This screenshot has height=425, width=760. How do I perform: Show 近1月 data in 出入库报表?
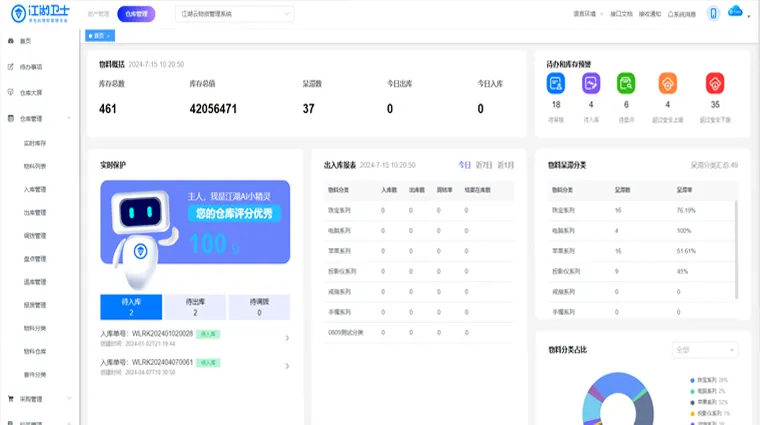(506, 165)
